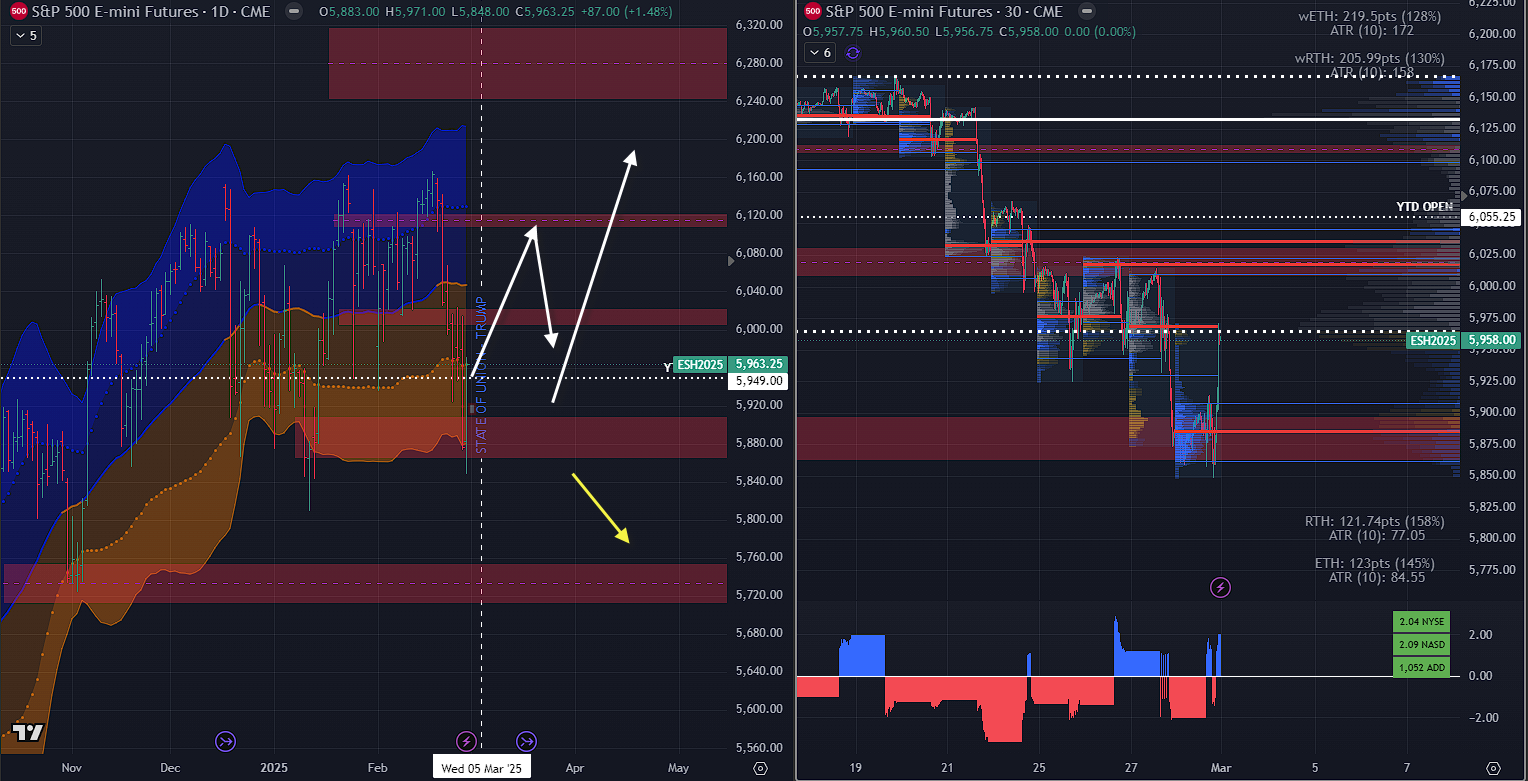Click the TradingView logo in the daily chart corner
1528x781 pixels.
tap(28, 732)
